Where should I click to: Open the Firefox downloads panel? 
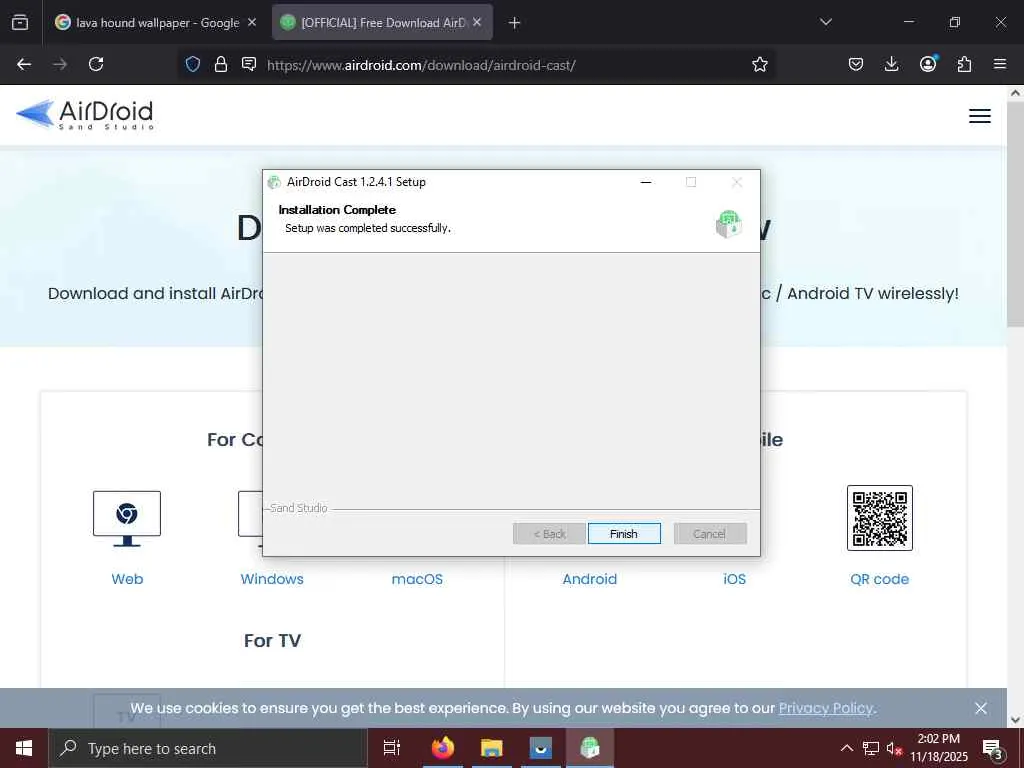click(x=891, y=64)
